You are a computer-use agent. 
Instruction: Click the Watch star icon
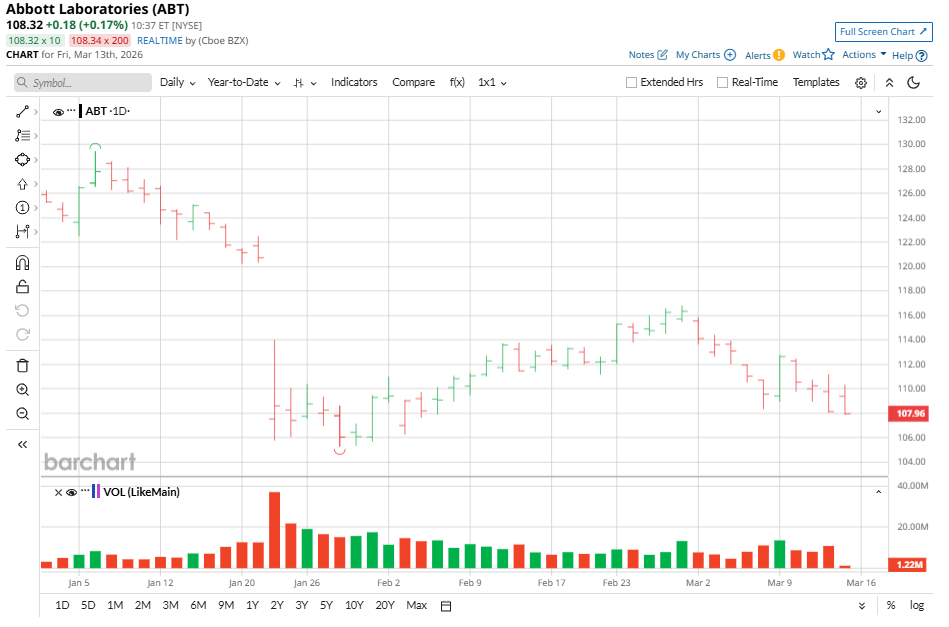[829, 54]
